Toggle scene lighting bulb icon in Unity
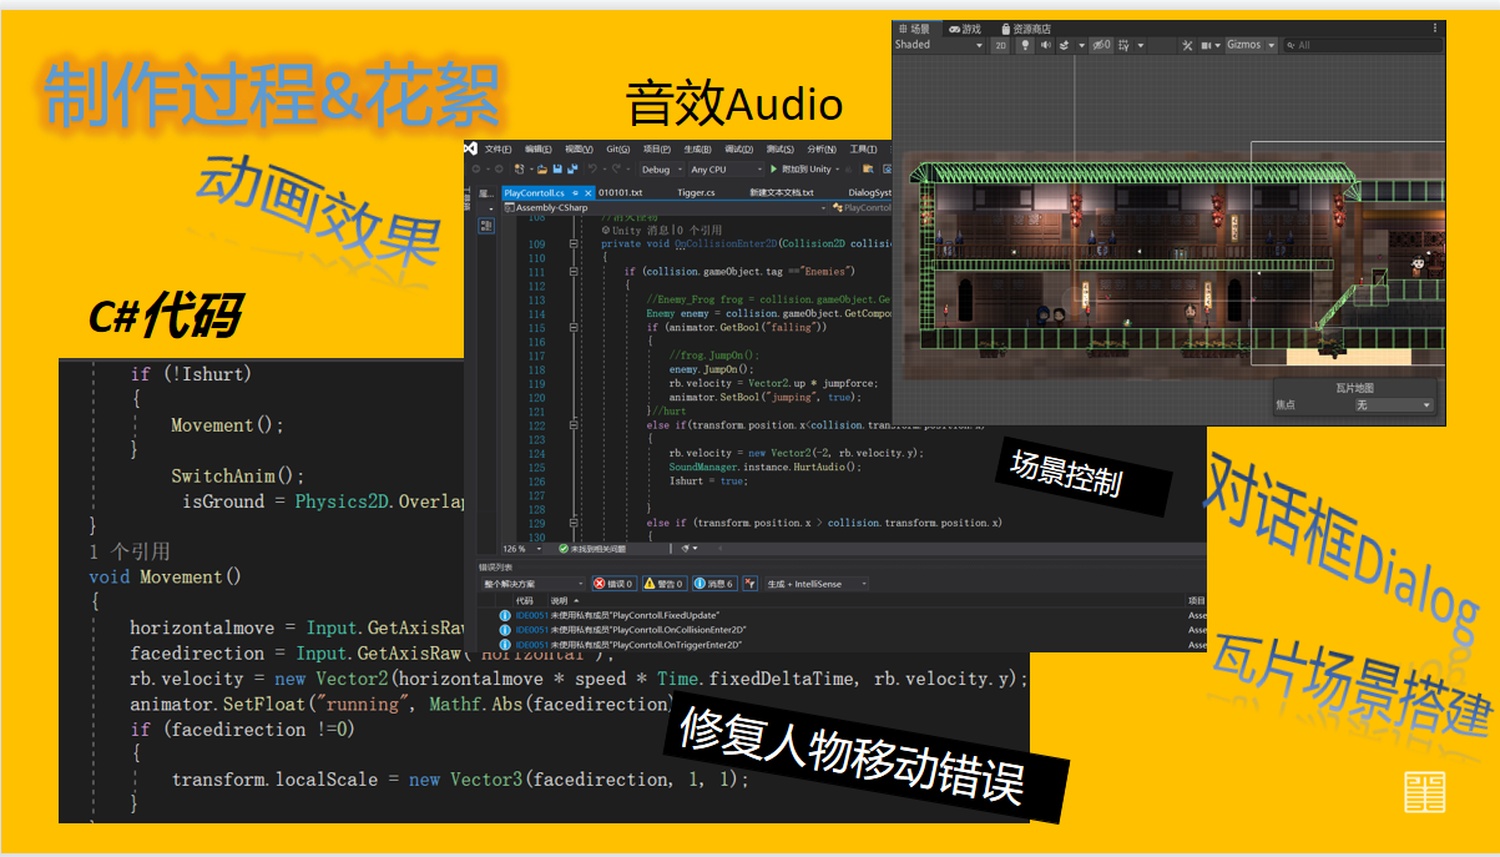 [1025, 45]
